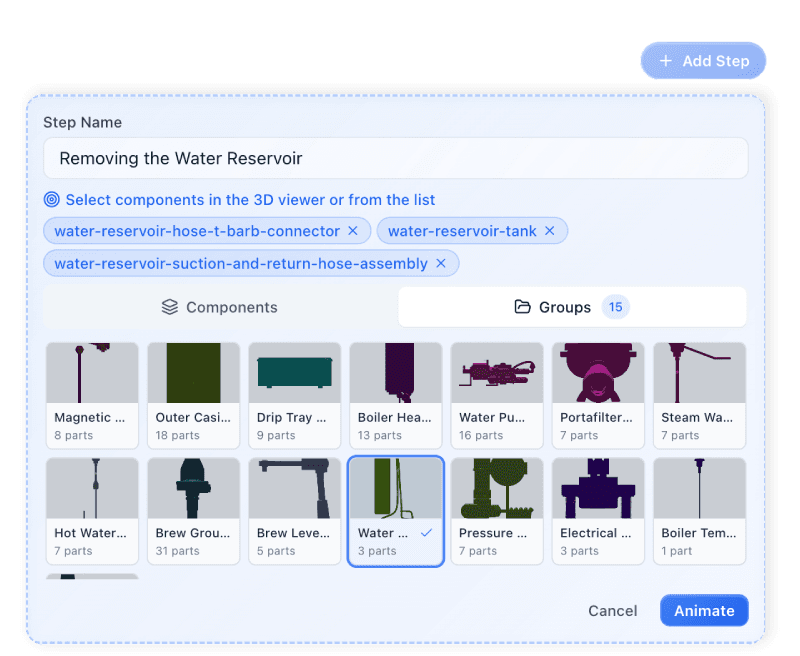Viewport: 800px width, 656px height.
Task: Remove the water-reservoir-hose-t-barb-connector chip
Action: (x=353, y=231)
